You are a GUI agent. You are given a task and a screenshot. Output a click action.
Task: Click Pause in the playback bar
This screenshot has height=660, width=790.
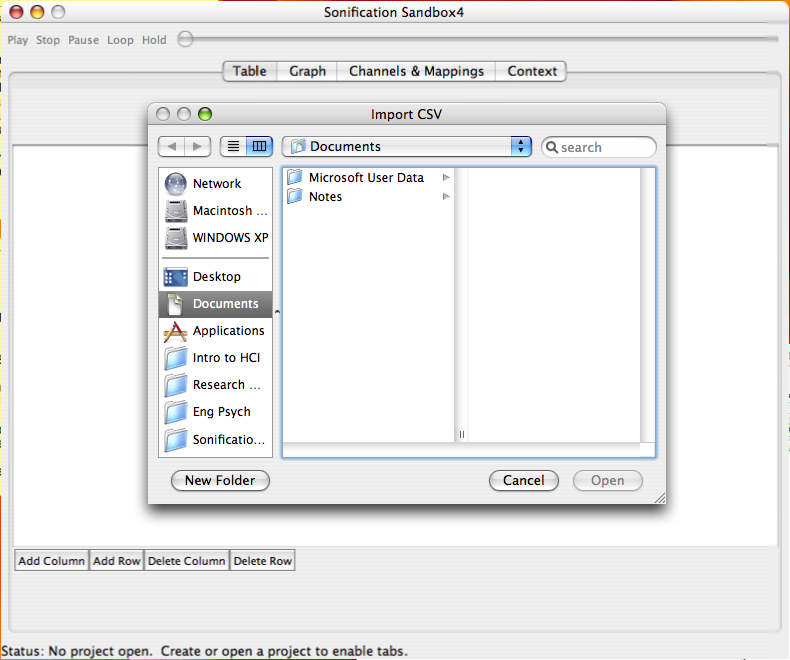point(84,40)
